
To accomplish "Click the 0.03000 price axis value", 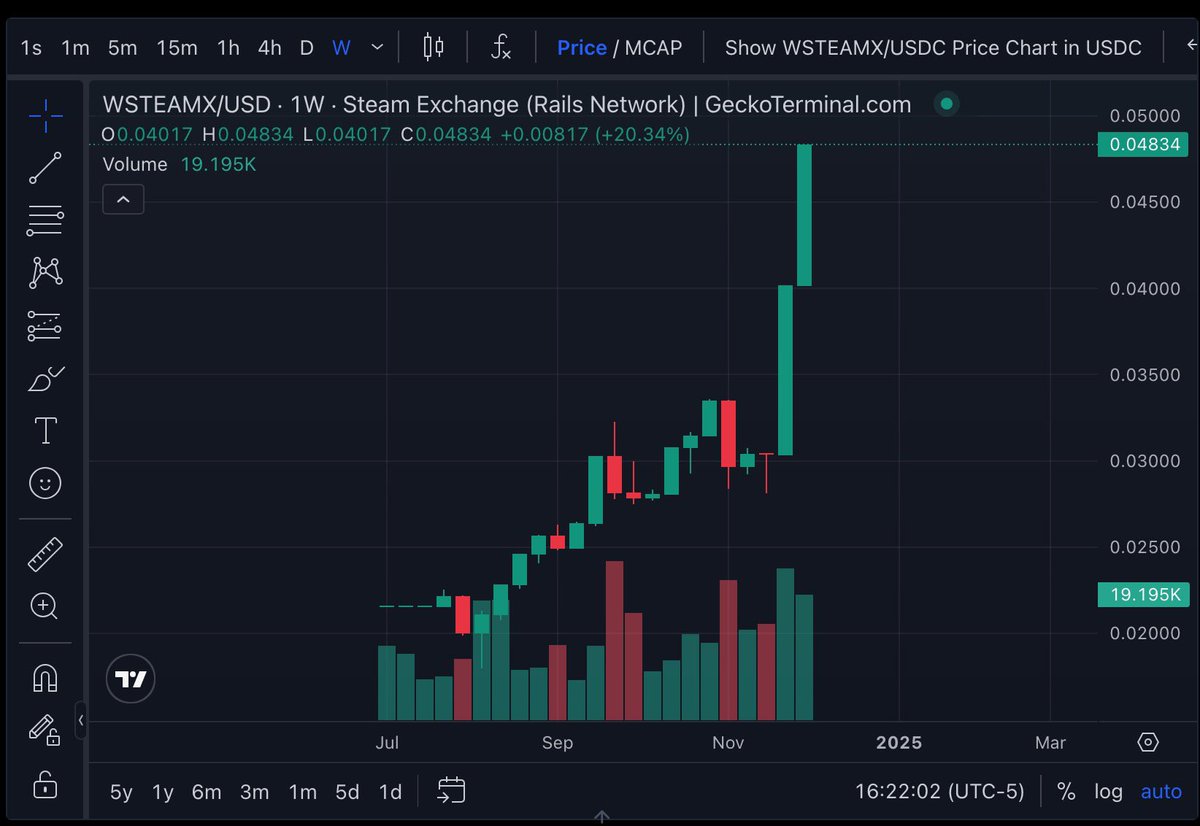I will 1145,461.
